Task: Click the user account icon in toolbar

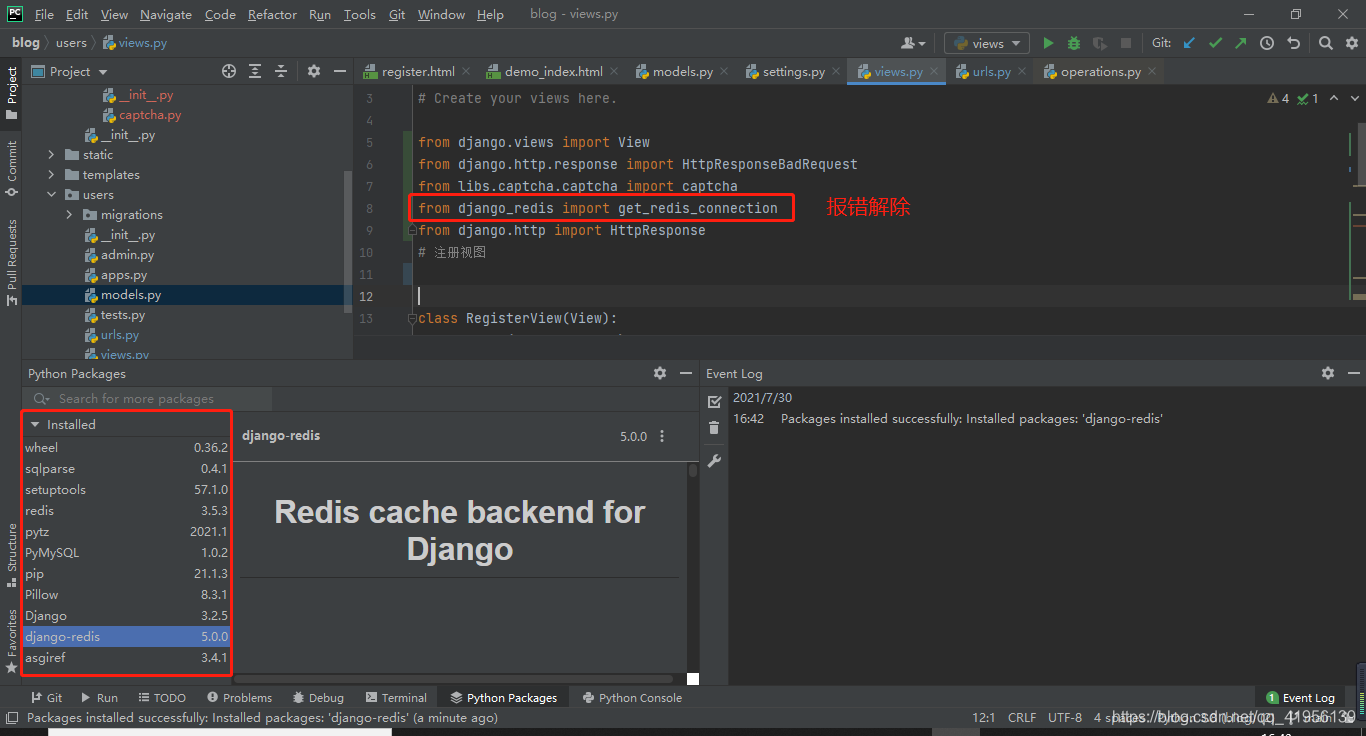Action: pyautogui.click(x=913, y=43)
